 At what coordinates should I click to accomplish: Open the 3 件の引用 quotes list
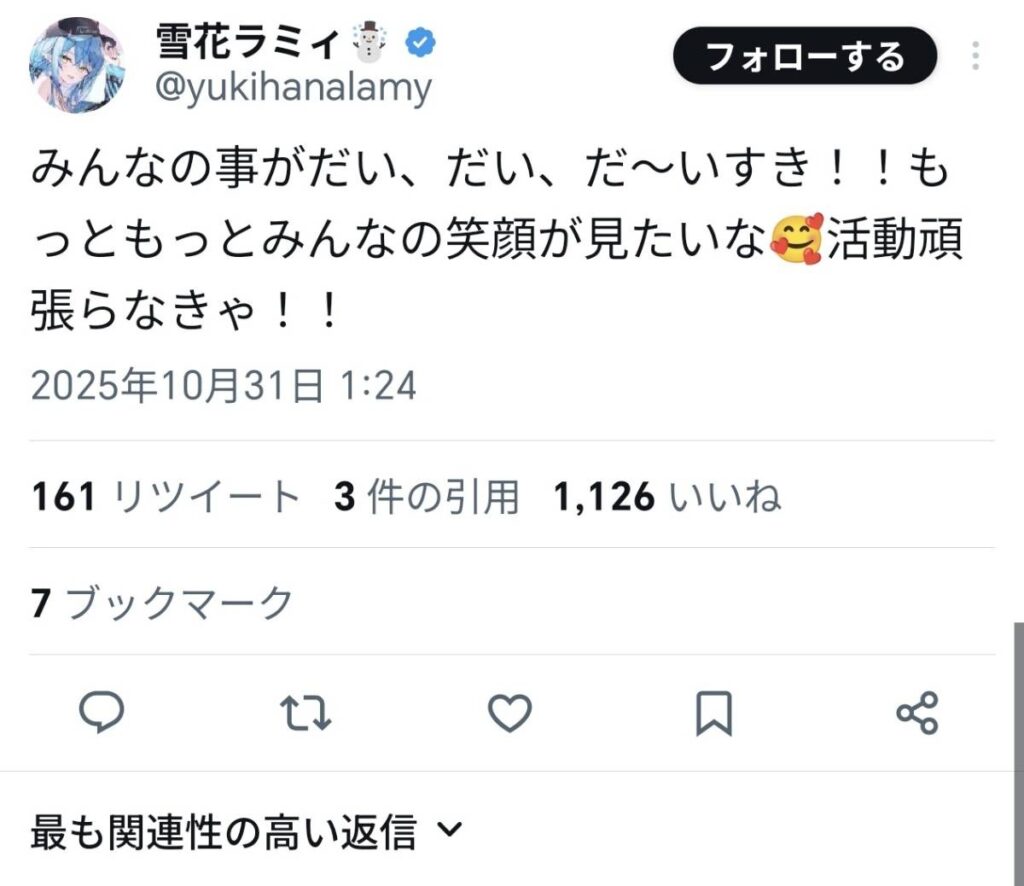tap(427, 496)
